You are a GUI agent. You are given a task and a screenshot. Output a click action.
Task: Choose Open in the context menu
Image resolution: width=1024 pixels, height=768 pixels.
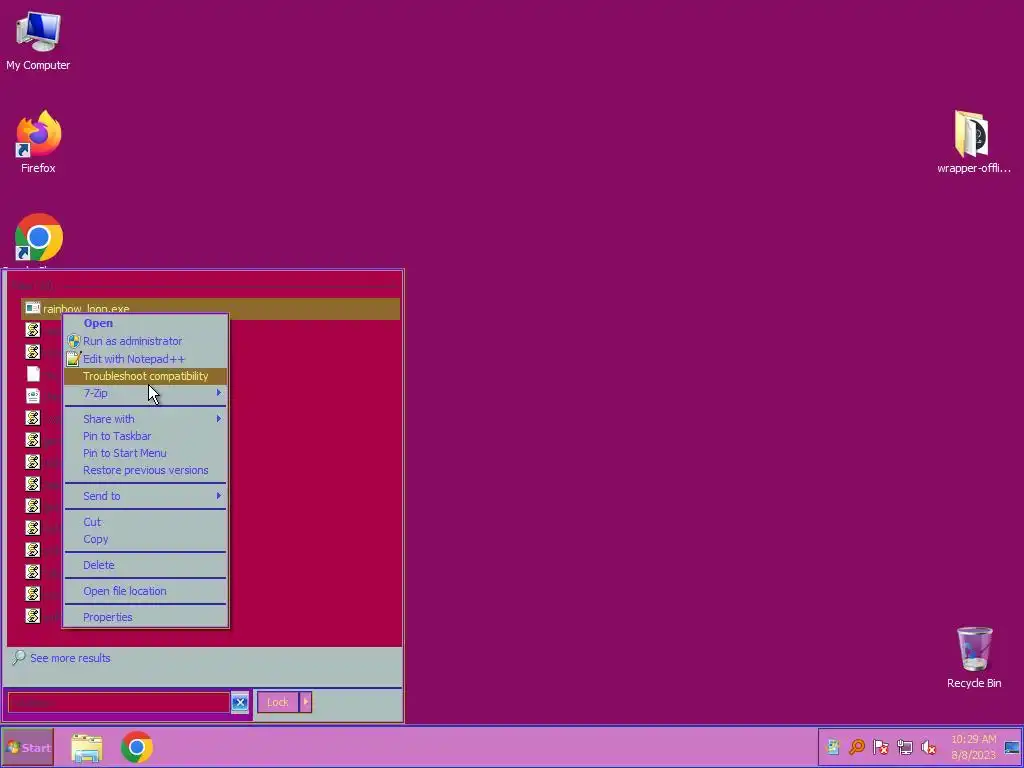click(146, 323)
